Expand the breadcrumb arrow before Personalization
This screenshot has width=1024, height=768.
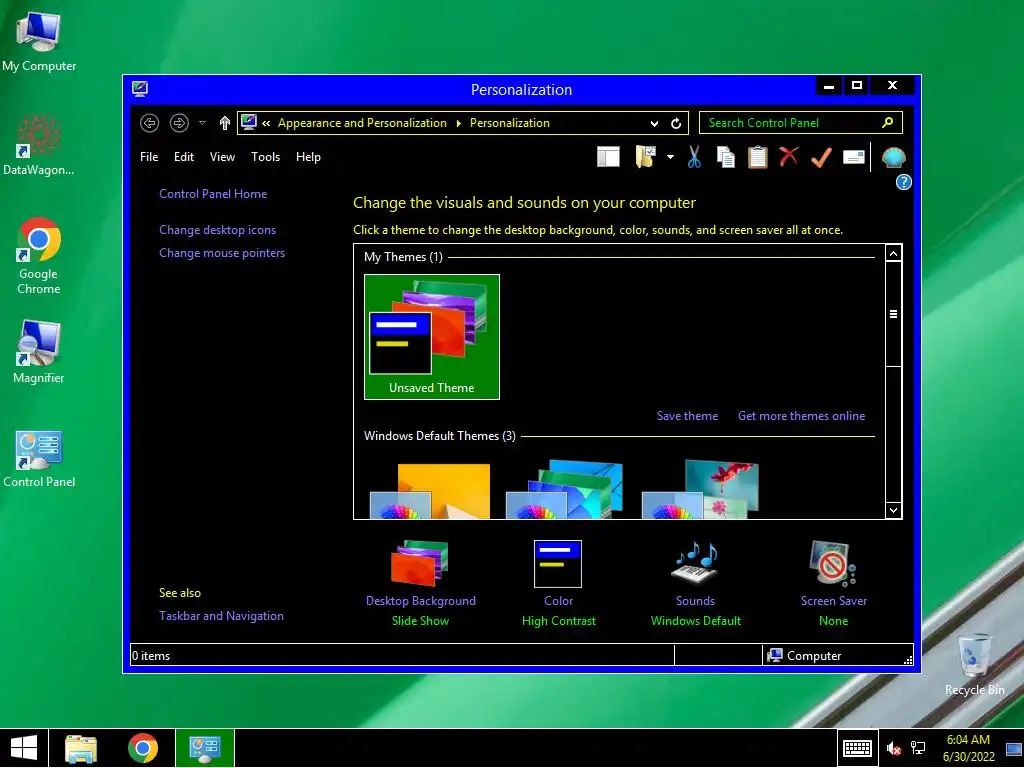[x=458, y=123]
